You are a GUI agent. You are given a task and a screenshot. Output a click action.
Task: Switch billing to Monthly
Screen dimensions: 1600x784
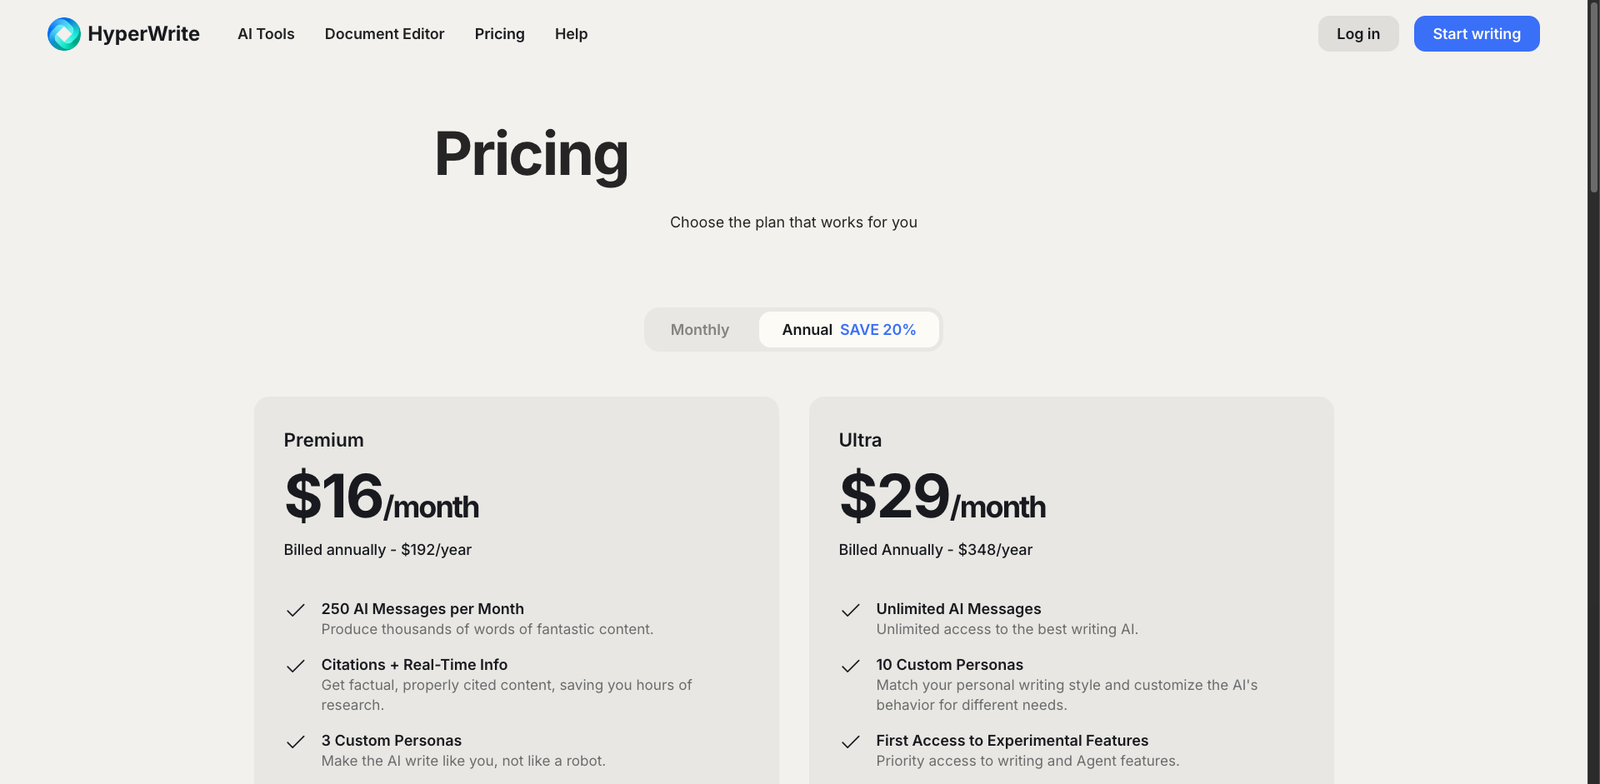pos(700,330)
